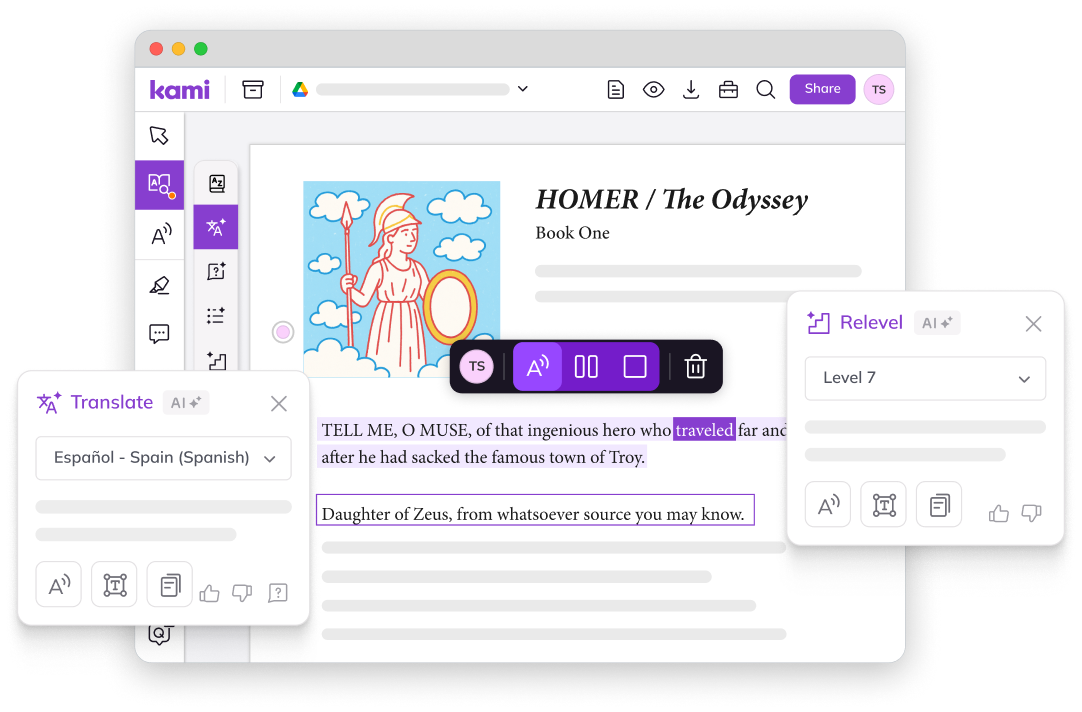Click the pink circle marker beside image
Image resolution: width=1082 pixels, height=712 pixels.
(283, 333)
